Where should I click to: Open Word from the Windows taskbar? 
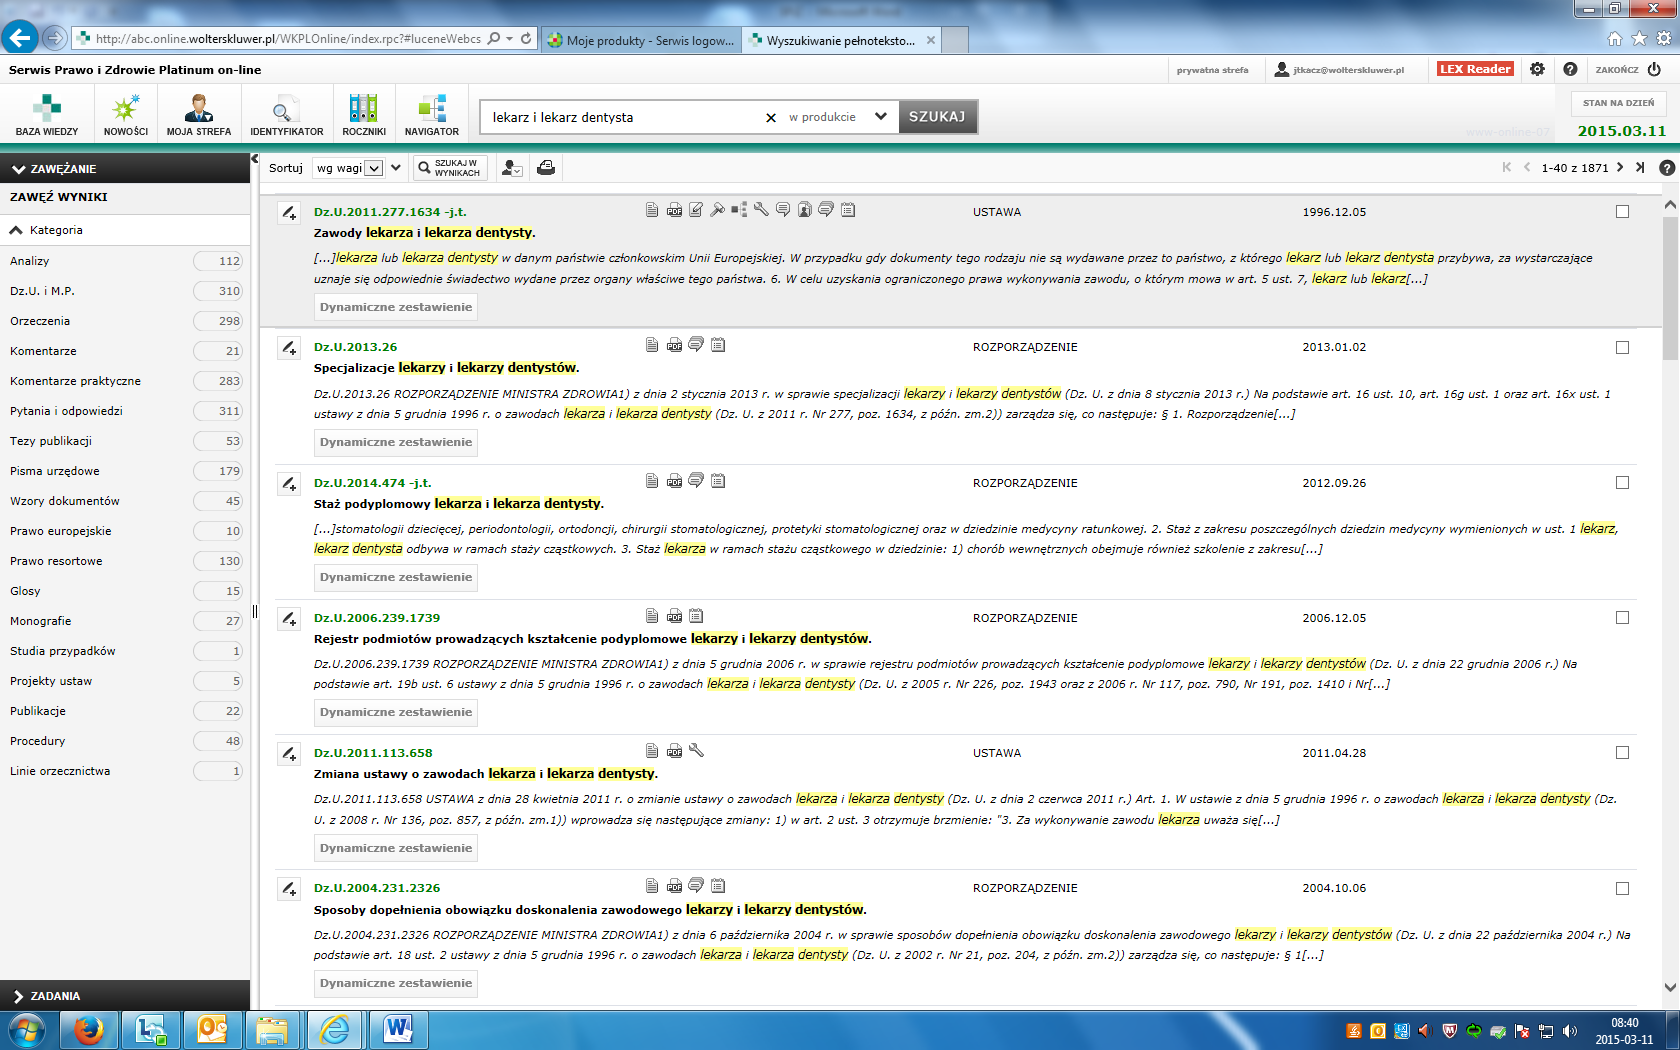pyautogui.click(x=398, y=1029)
